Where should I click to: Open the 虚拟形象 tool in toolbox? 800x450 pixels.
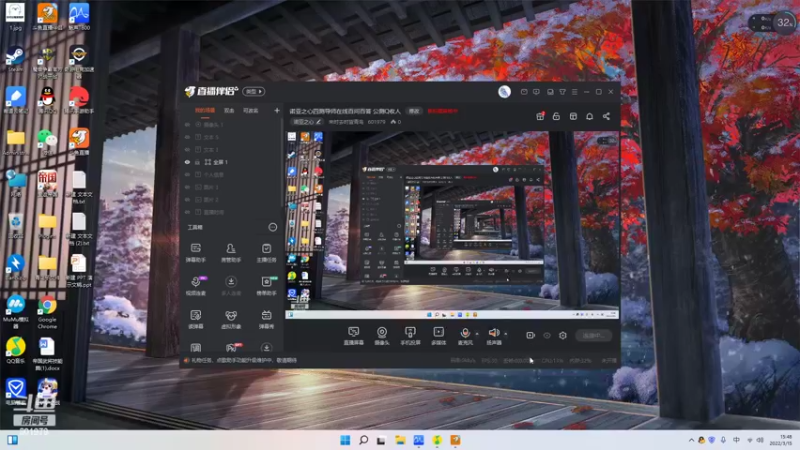pyautogui.click(x=231, y=319)
